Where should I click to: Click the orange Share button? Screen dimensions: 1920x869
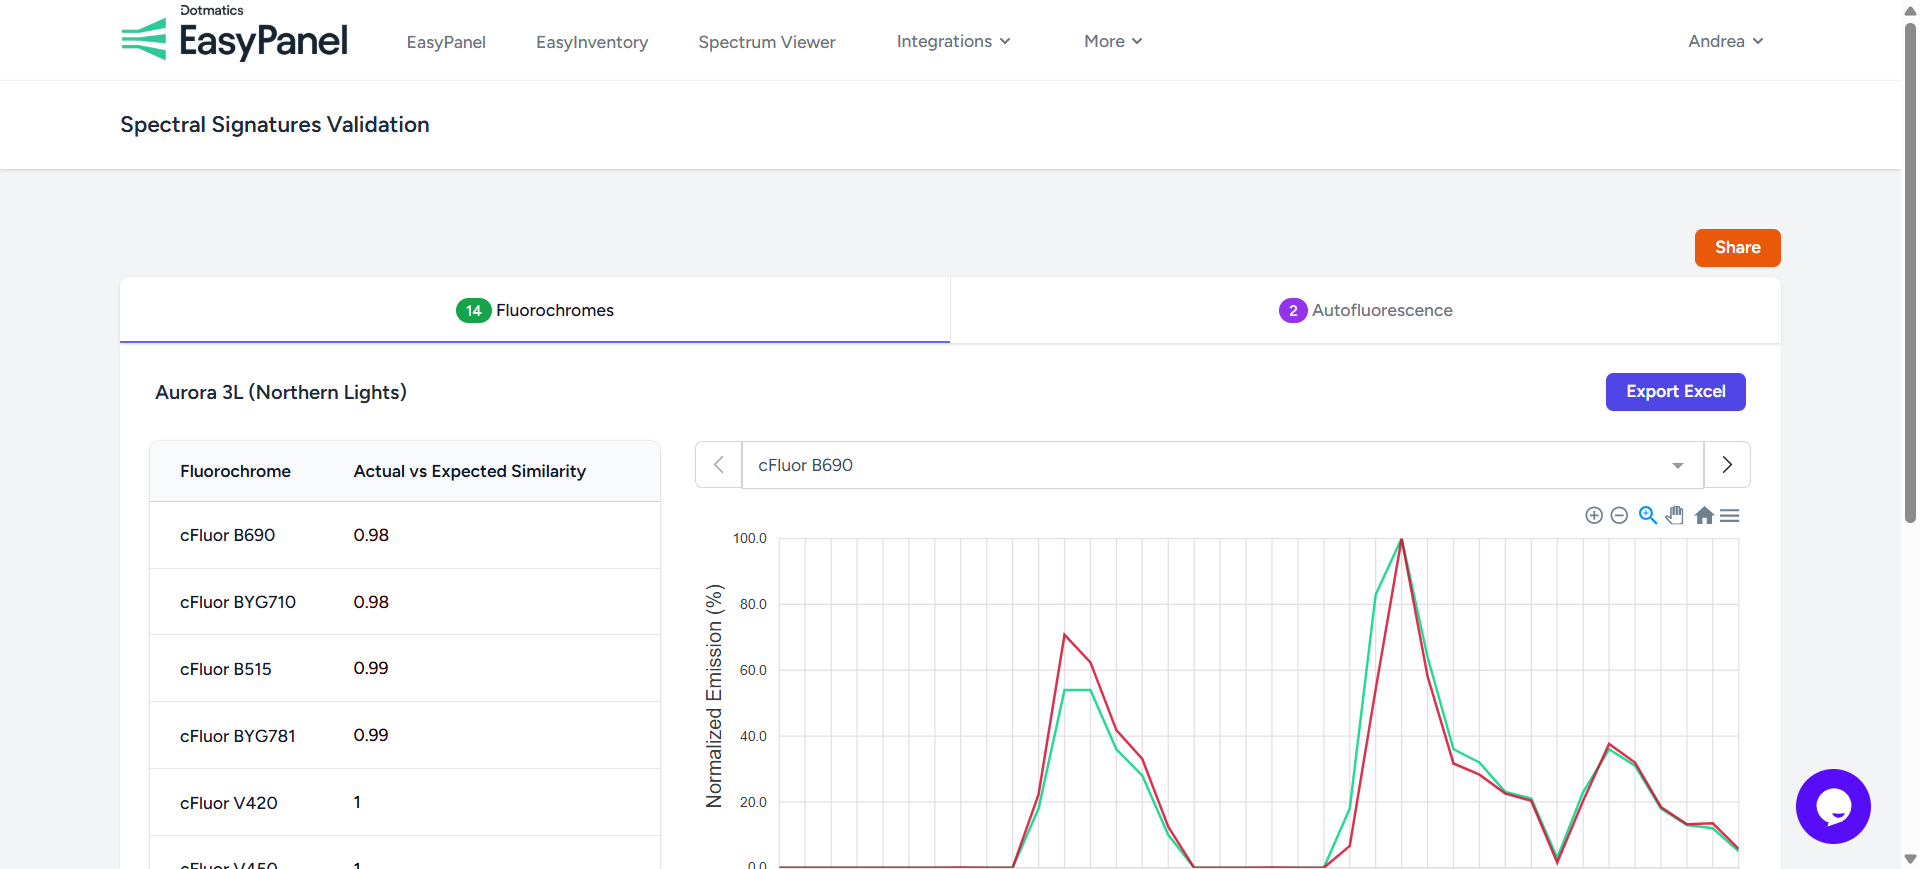(x=1737, y=248)
